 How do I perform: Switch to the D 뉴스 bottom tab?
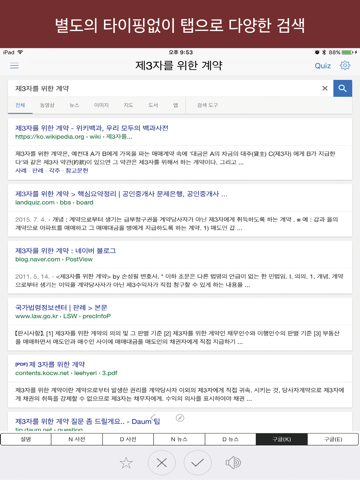[x=231, y=439]
